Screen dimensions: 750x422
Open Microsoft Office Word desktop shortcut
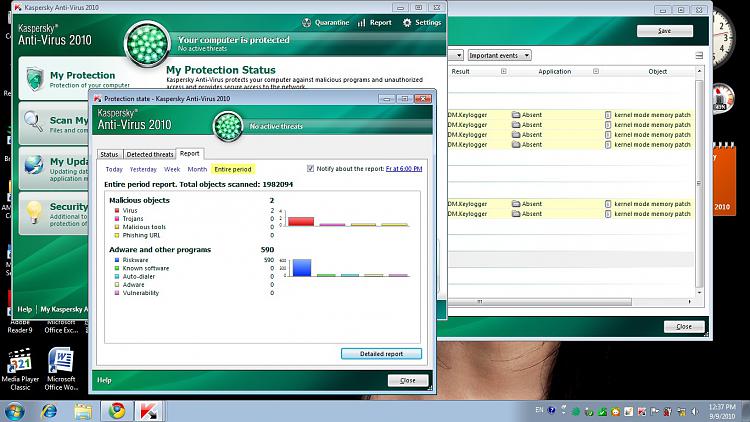(x=61, y=369)
